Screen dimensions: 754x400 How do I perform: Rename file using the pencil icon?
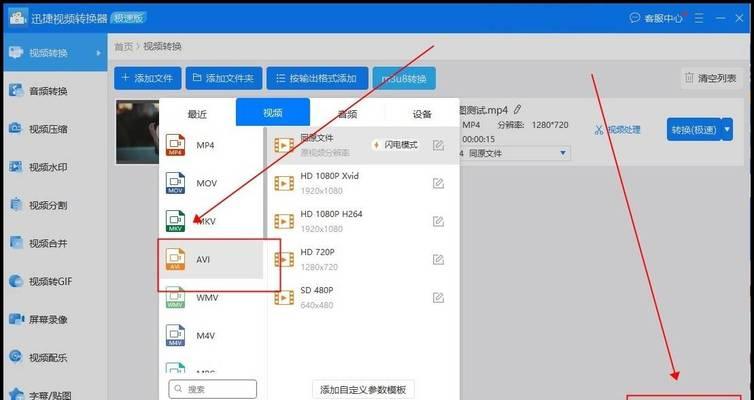click(517, 110)
